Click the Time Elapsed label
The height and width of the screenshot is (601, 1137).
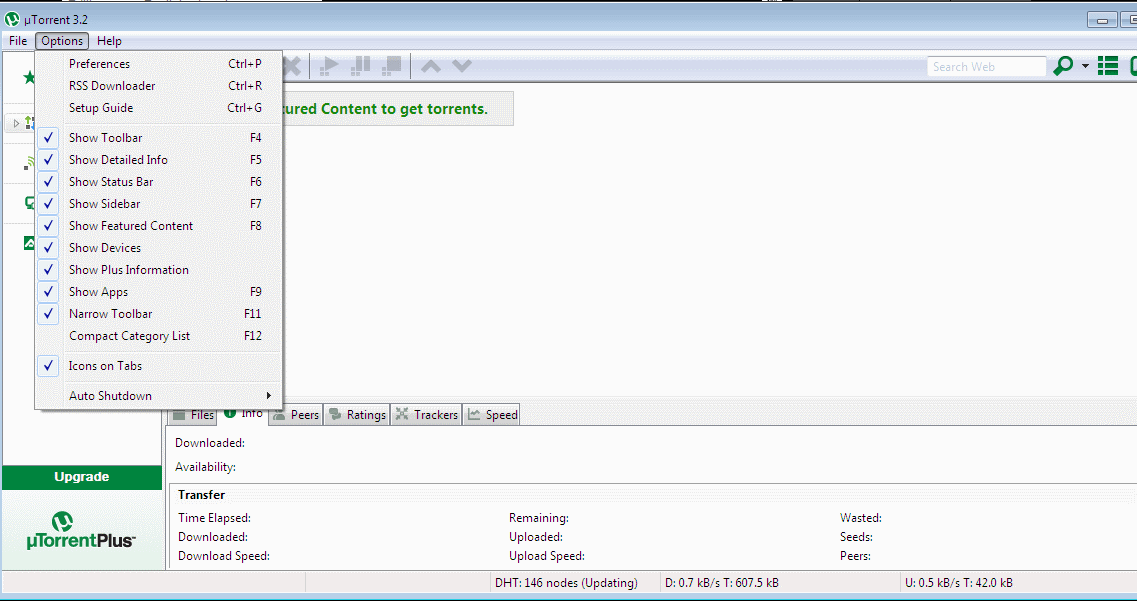pyautogui.click(x=215, y=518)
